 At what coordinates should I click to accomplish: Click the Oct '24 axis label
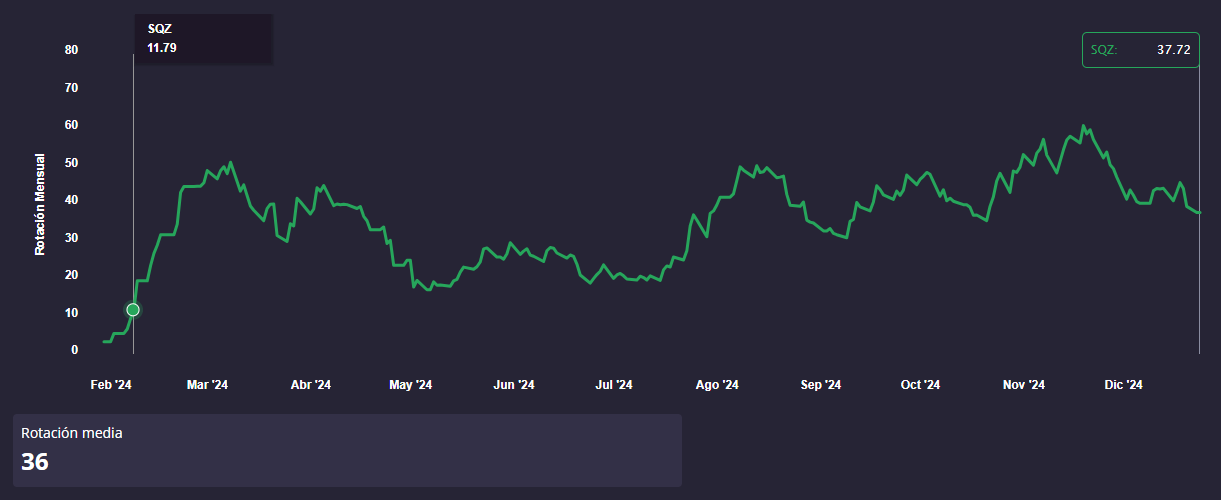point(920,385)
